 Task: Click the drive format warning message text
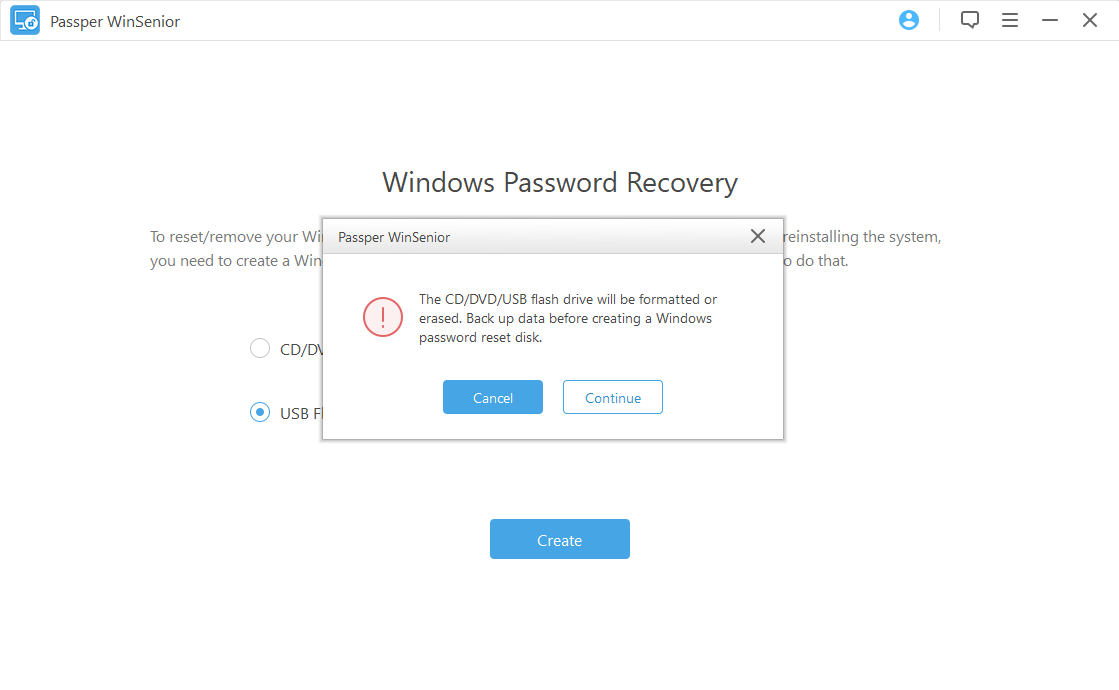click(x=567, y=318)
